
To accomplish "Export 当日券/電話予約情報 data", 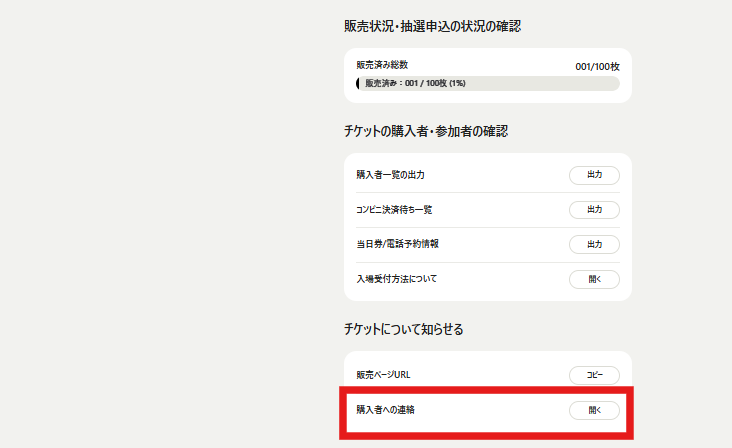I will [x=594, y=244].
